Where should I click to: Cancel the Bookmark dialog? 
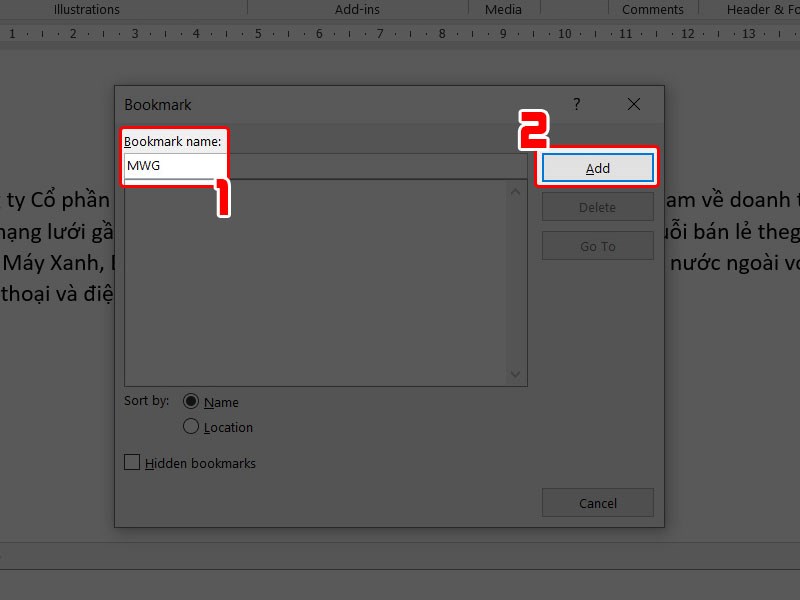click(x=597, y=503)
